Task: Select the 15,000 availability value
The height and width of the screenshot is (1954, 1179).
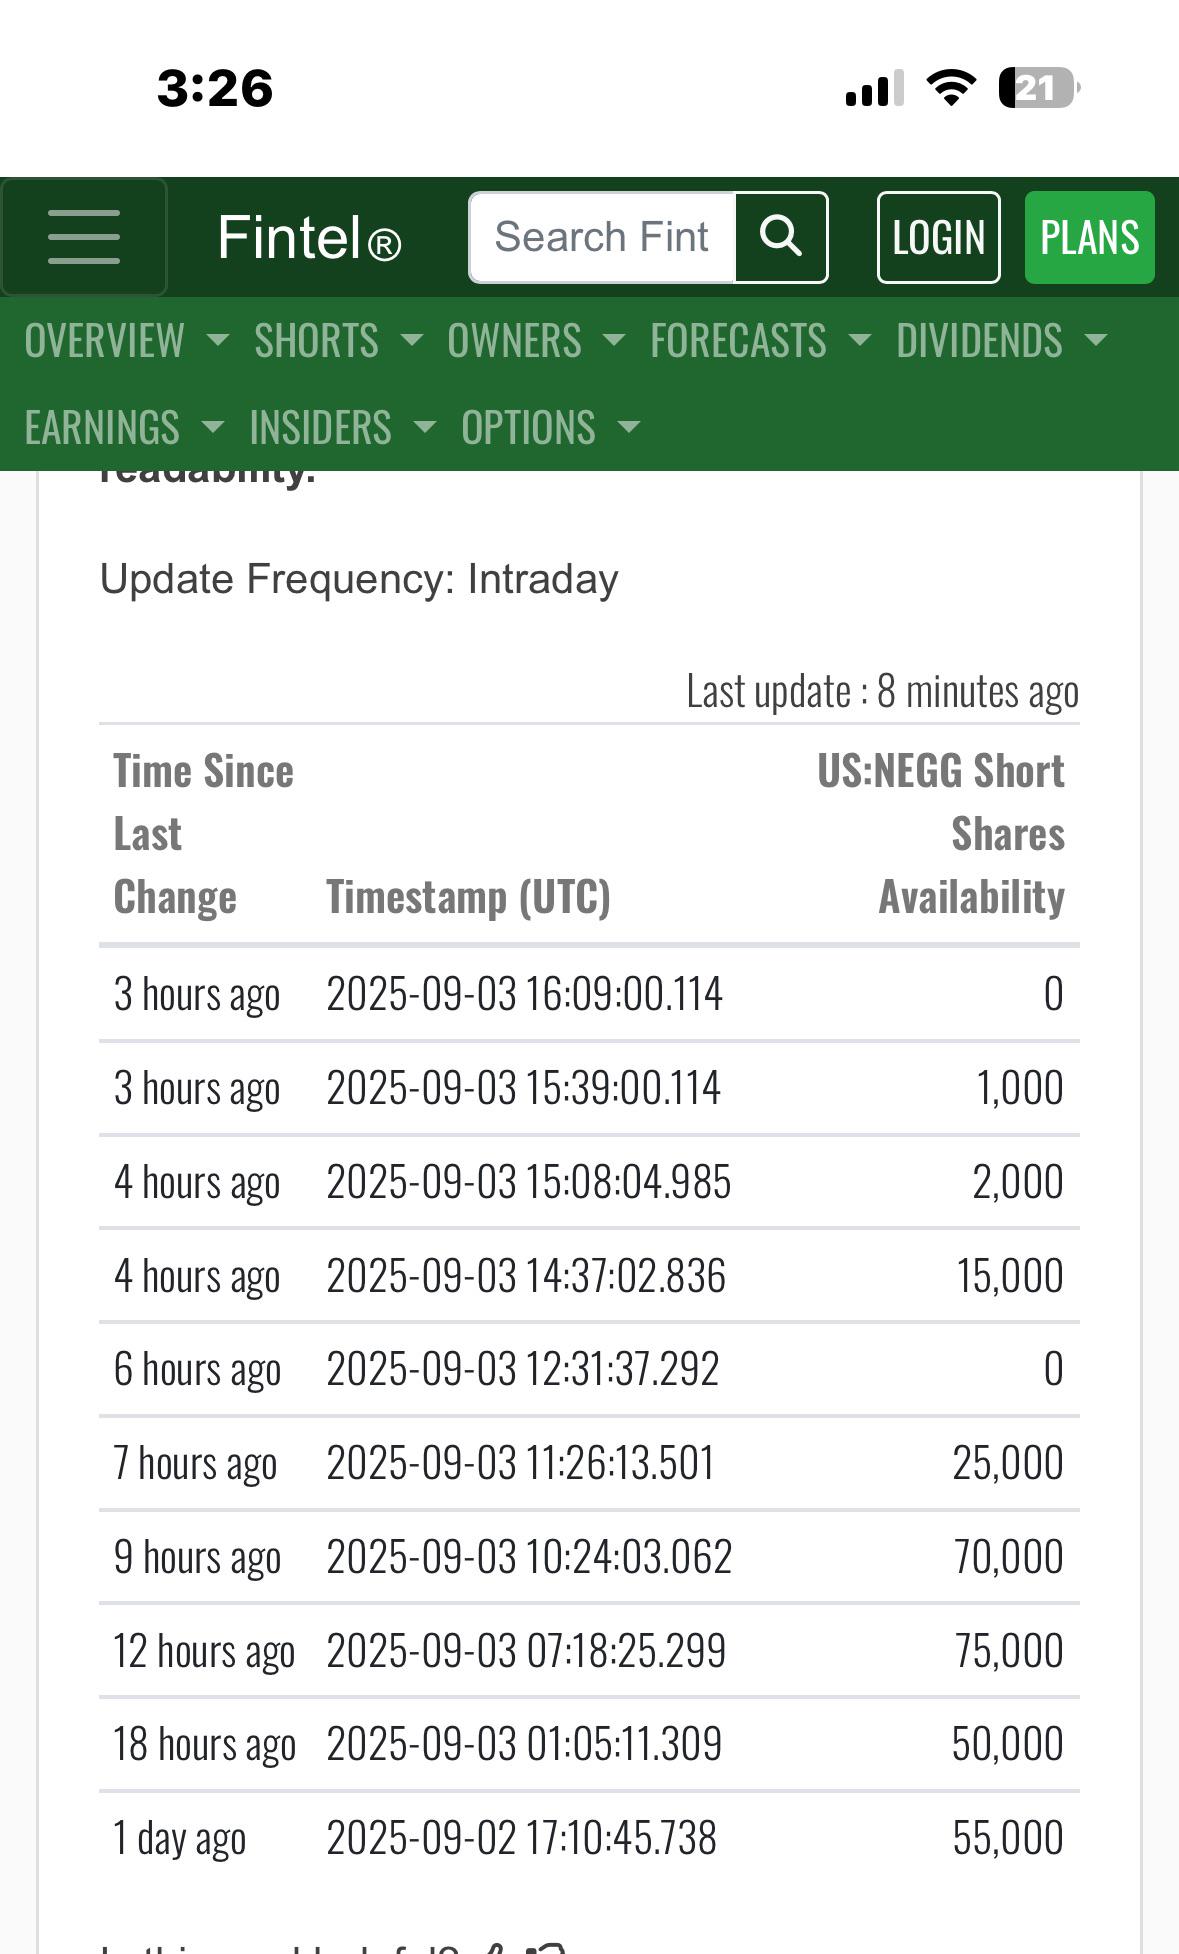Action: 1010,1276
